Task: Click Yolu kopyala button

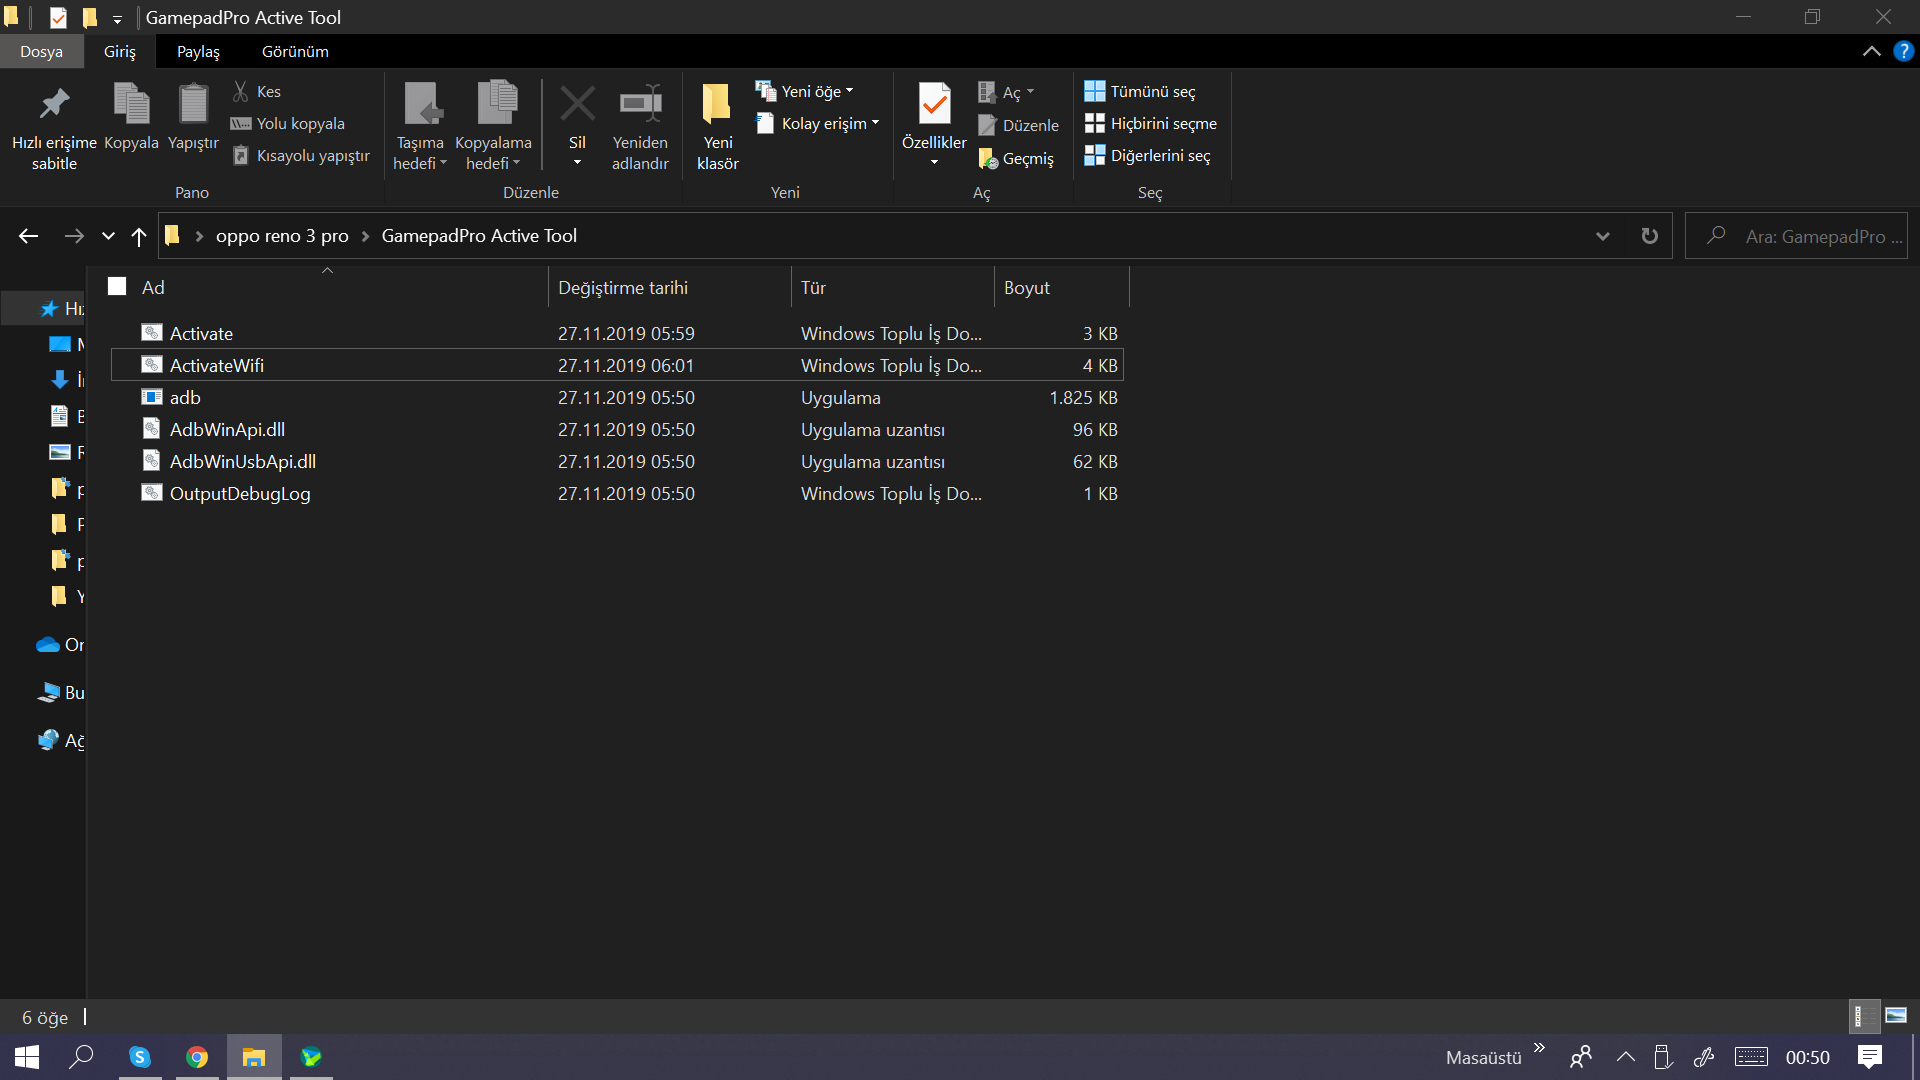Action: click(289, 123)
